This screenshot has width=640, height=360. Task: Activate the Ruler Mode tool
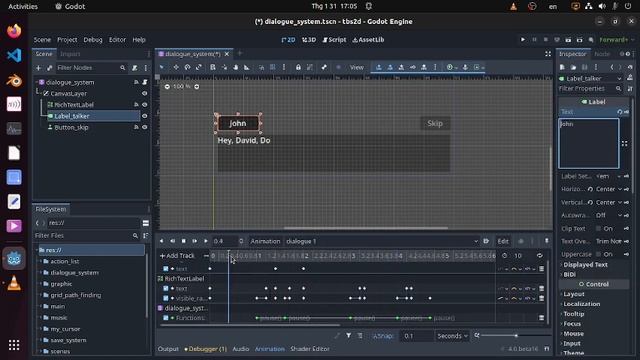pos(247,67)
